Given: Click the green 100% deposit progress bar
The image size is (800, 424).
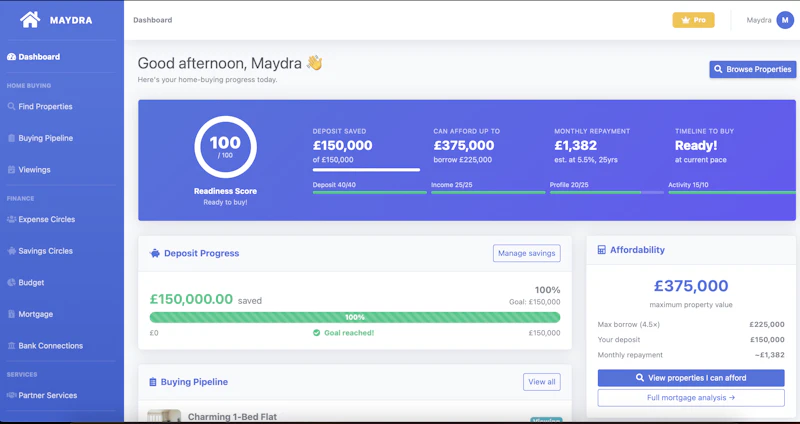Looking at the screenshot, I should click(355, 317).
